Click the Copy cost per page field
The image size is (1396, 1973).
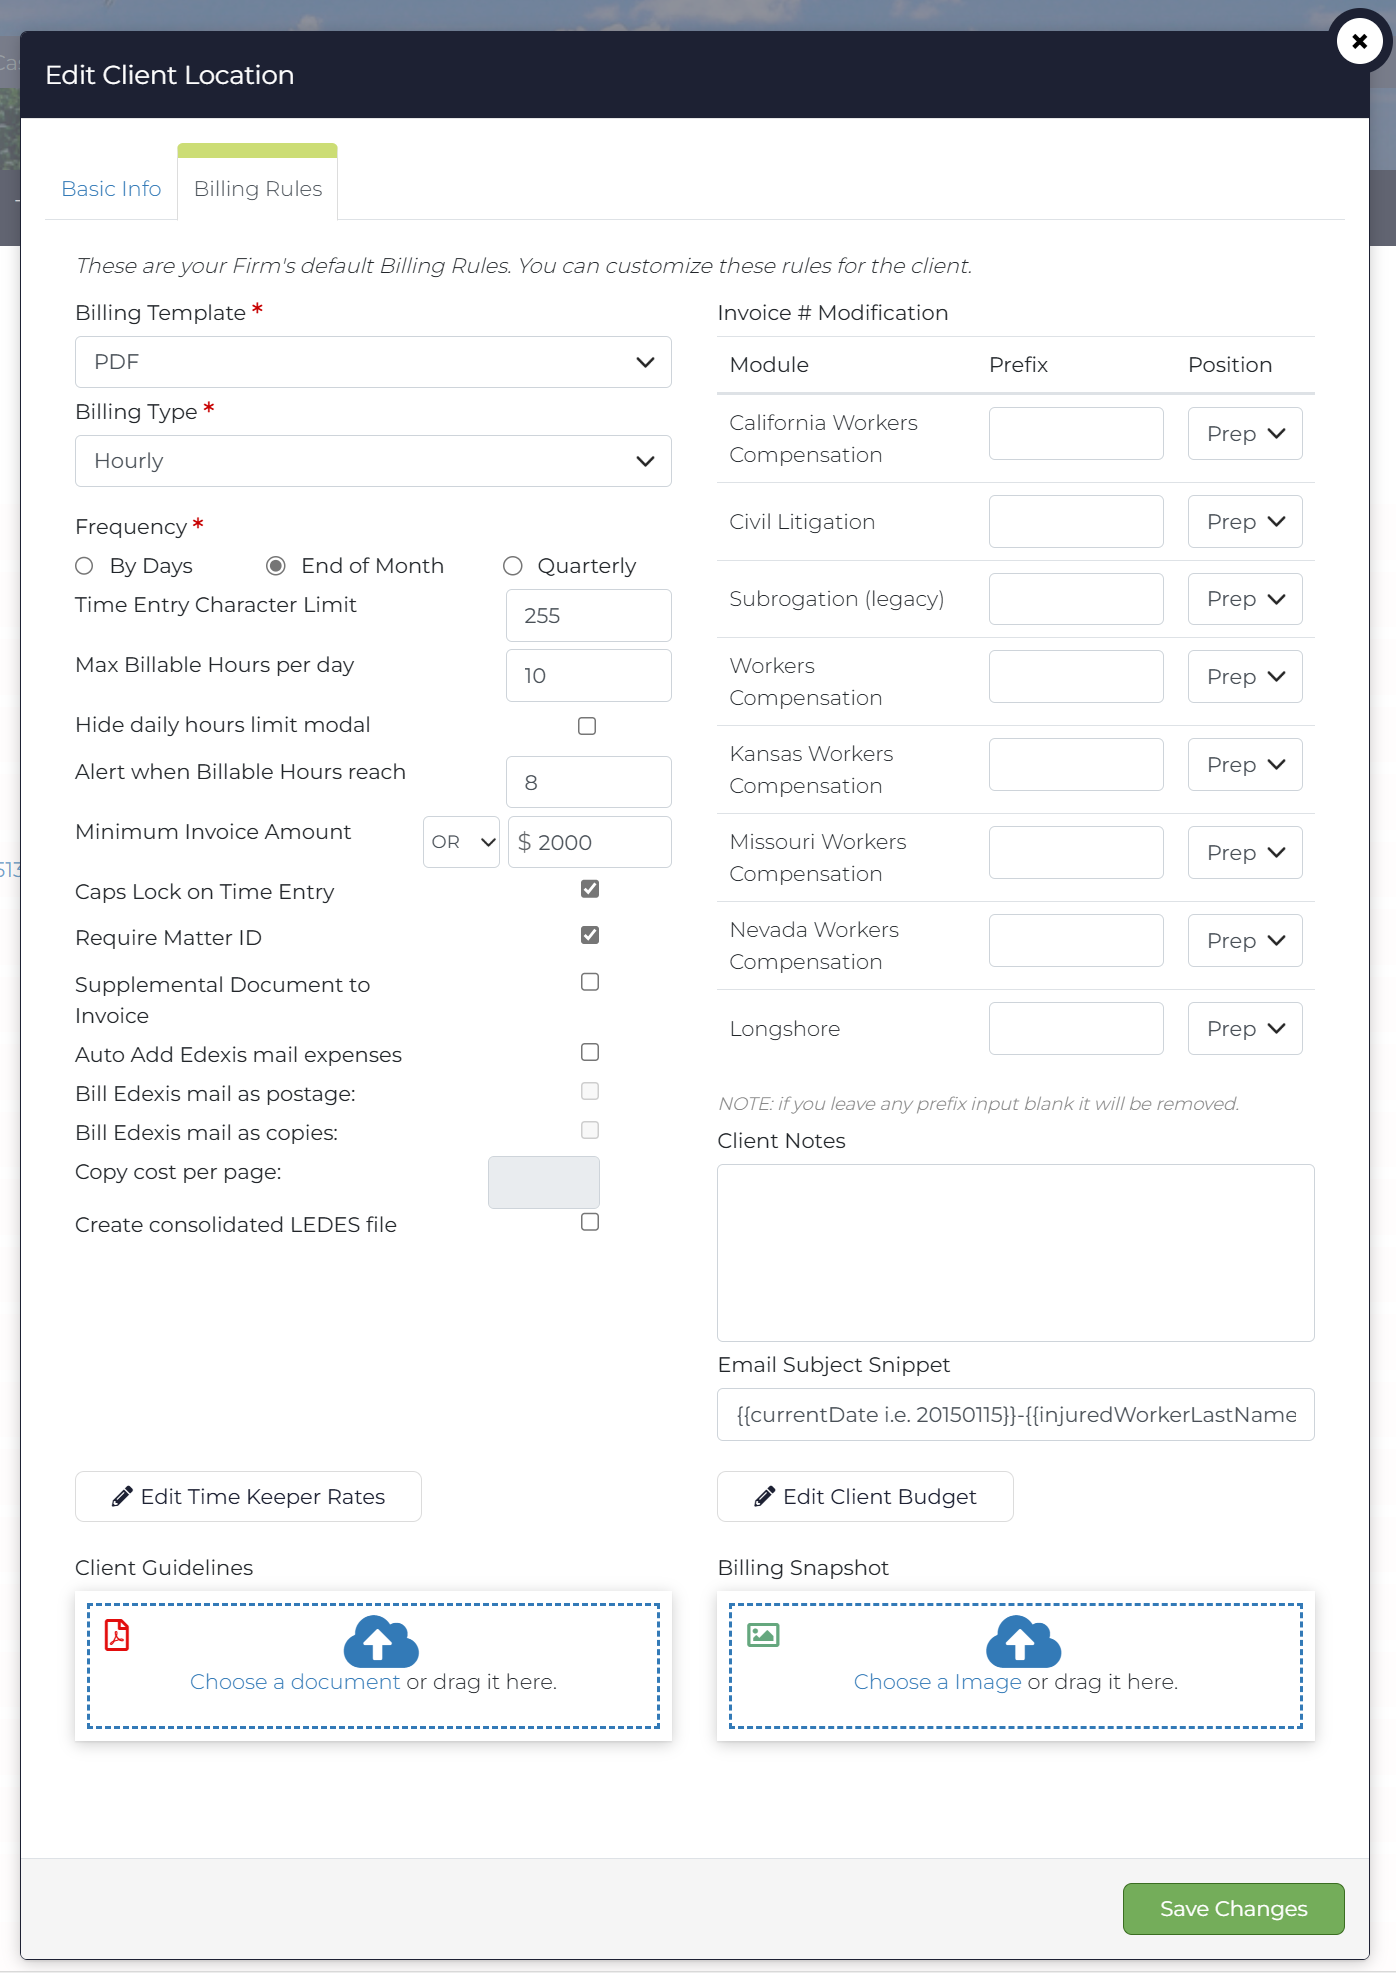[x=544, y=1182]
